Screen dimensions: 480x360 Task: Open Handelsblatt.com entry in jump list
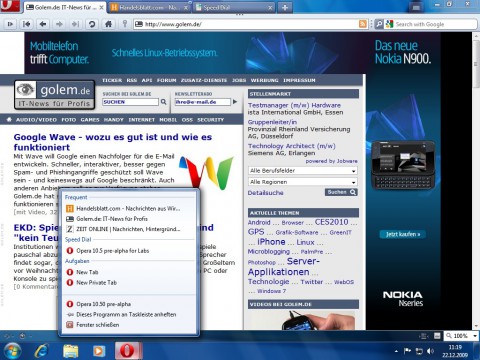click(x=129, y=208)
